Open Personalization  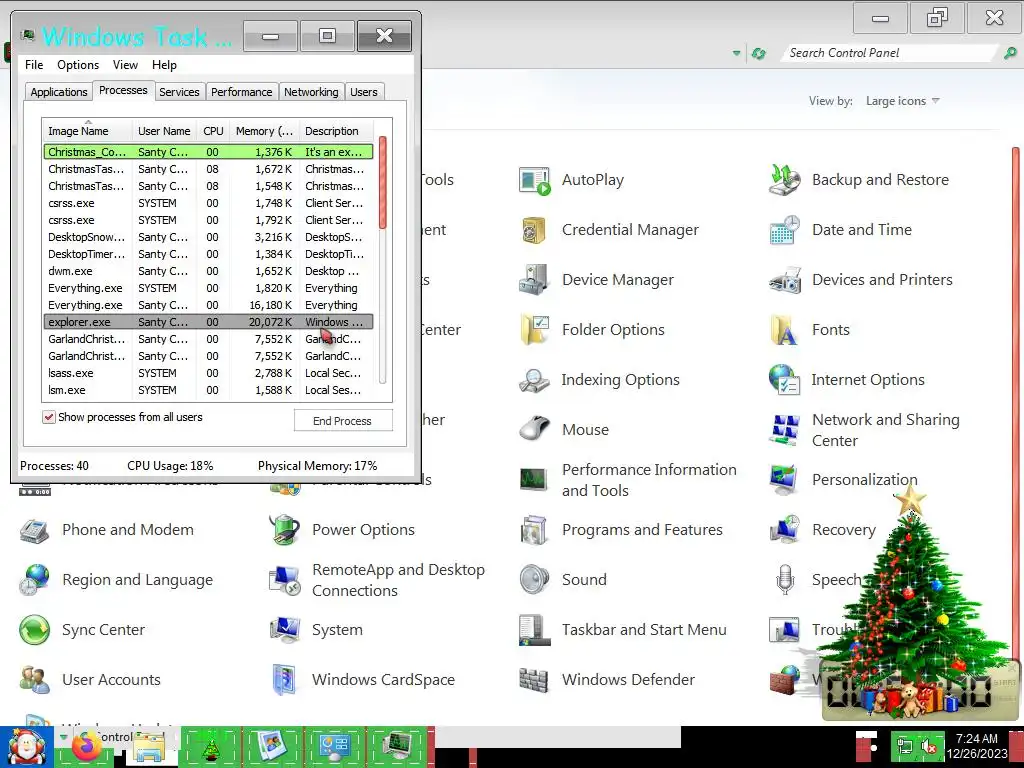pyautogui.click(x=843, y=480)
